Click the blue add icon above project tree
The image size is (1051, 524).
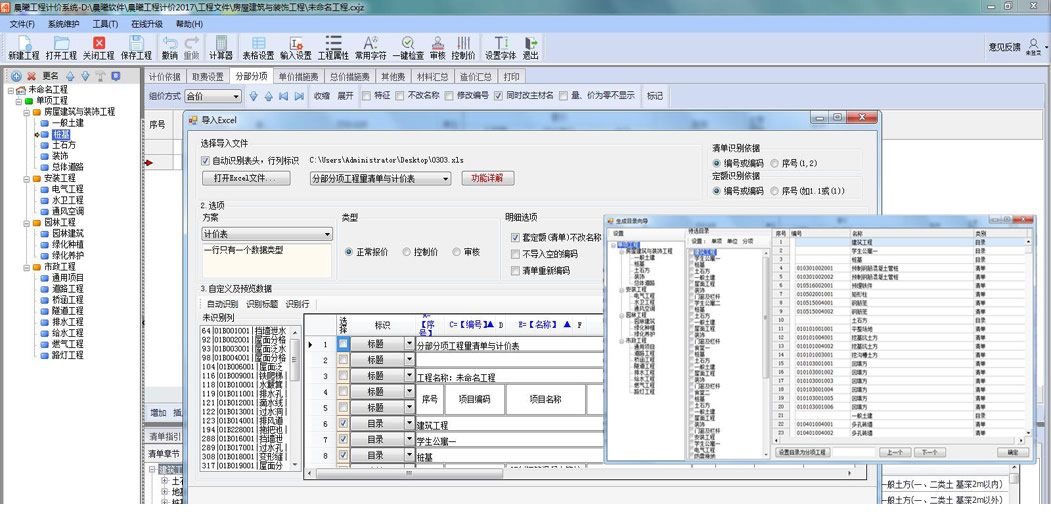point(17,76)
